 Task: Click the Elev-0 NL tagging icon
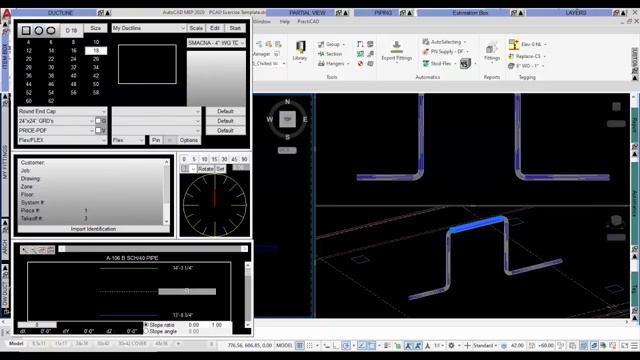point(513,44)
